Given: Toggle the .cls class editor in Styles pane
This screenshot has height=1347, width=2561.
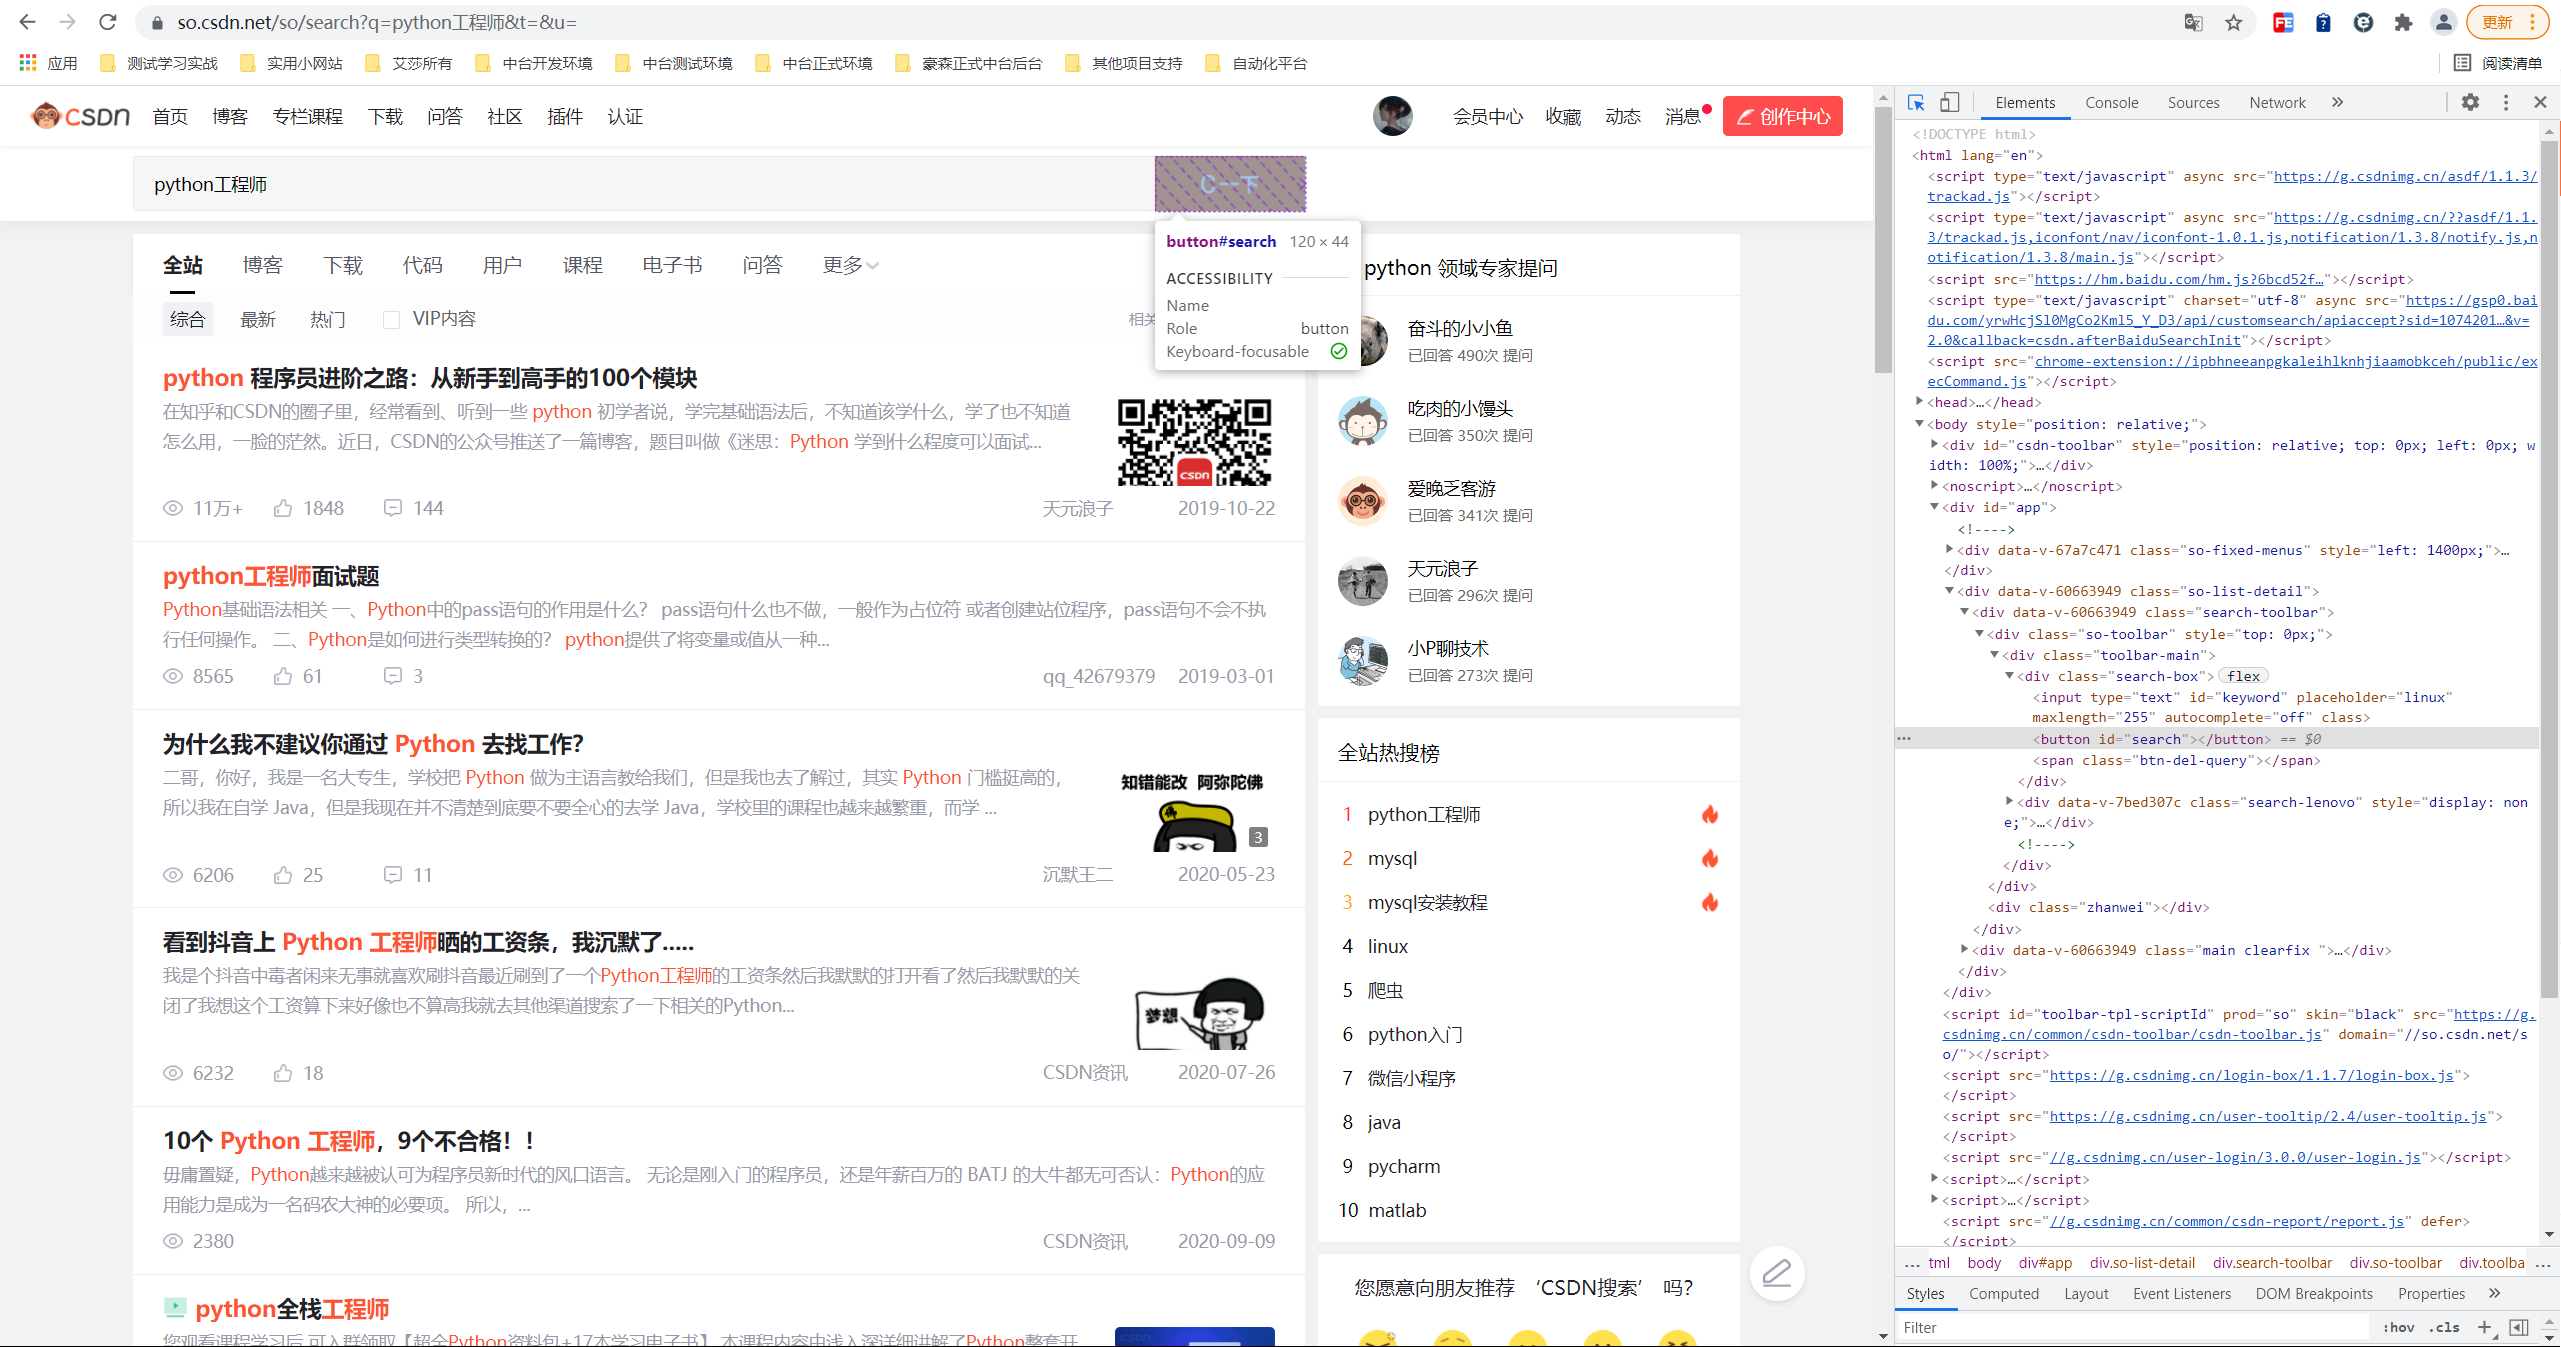Looking at the screenshot, I should [2446, 1327].
